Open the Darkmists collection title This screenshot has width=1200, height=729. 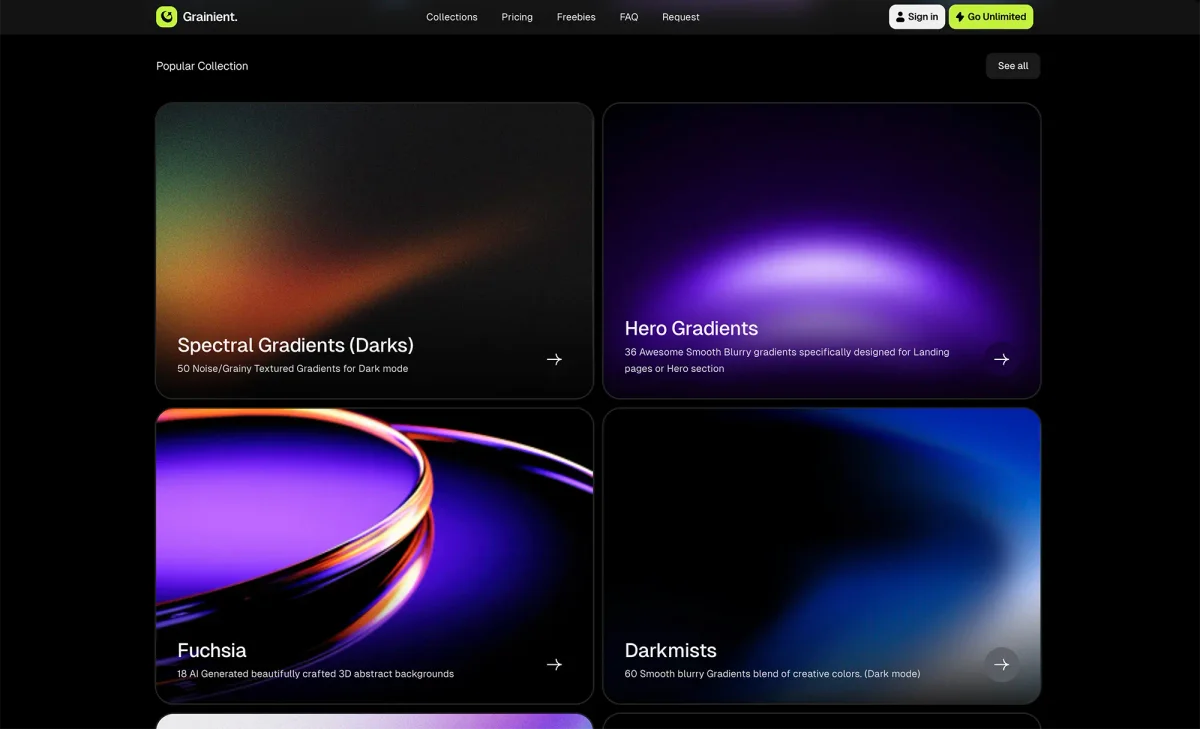point(670,650)
